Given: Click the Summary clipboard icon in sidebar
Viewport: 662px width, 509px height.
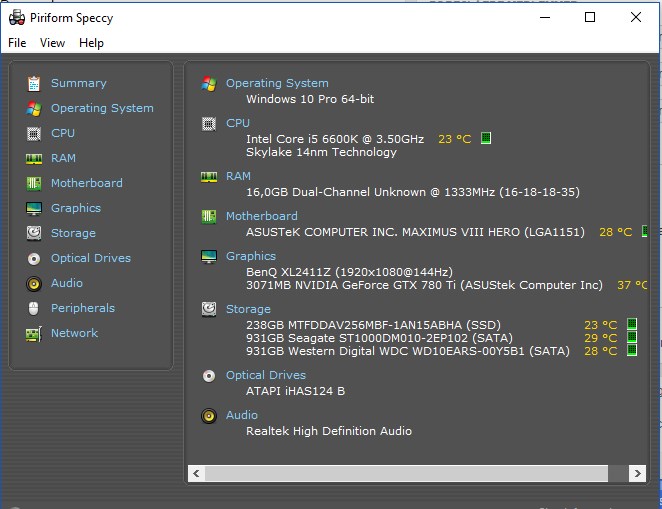Looking at the screenshot, I should [34, 84].
